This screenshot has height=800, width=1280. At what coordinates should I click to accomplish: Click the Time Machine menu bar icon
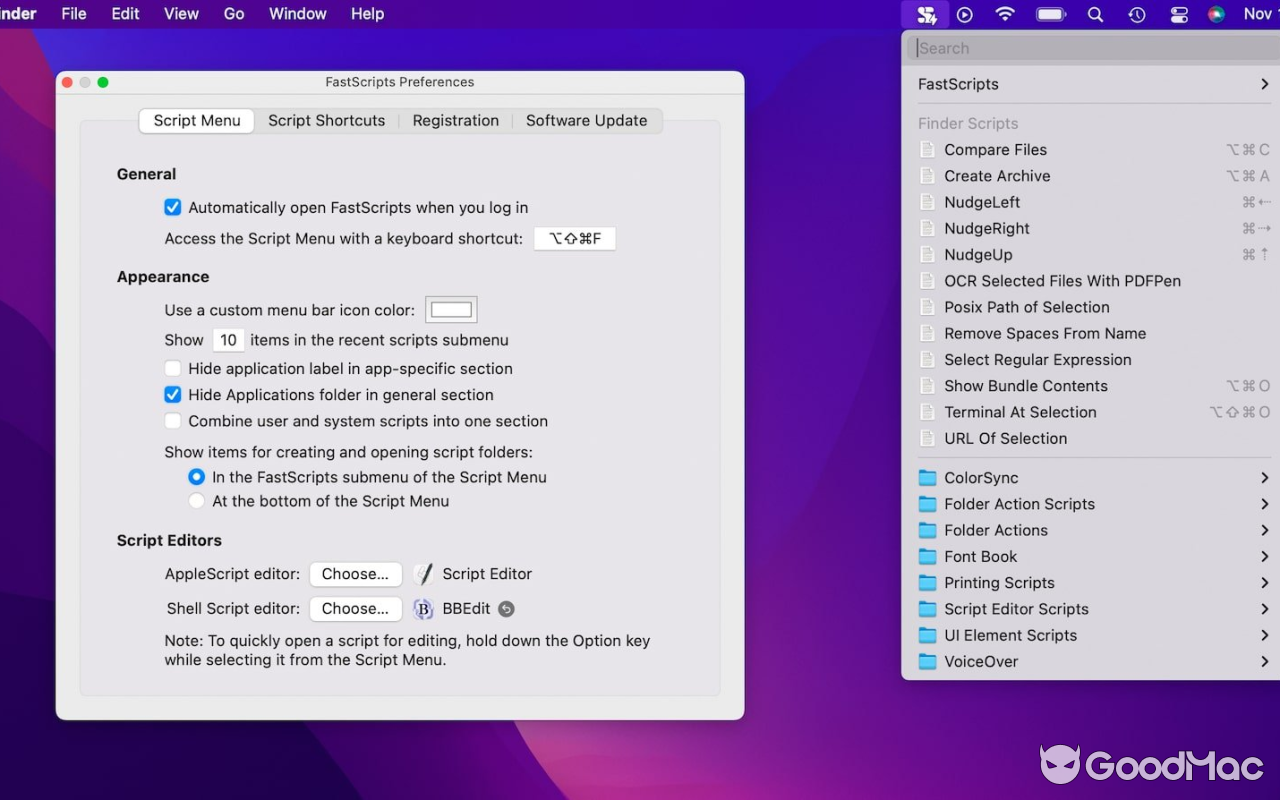tap(1137, 14)
